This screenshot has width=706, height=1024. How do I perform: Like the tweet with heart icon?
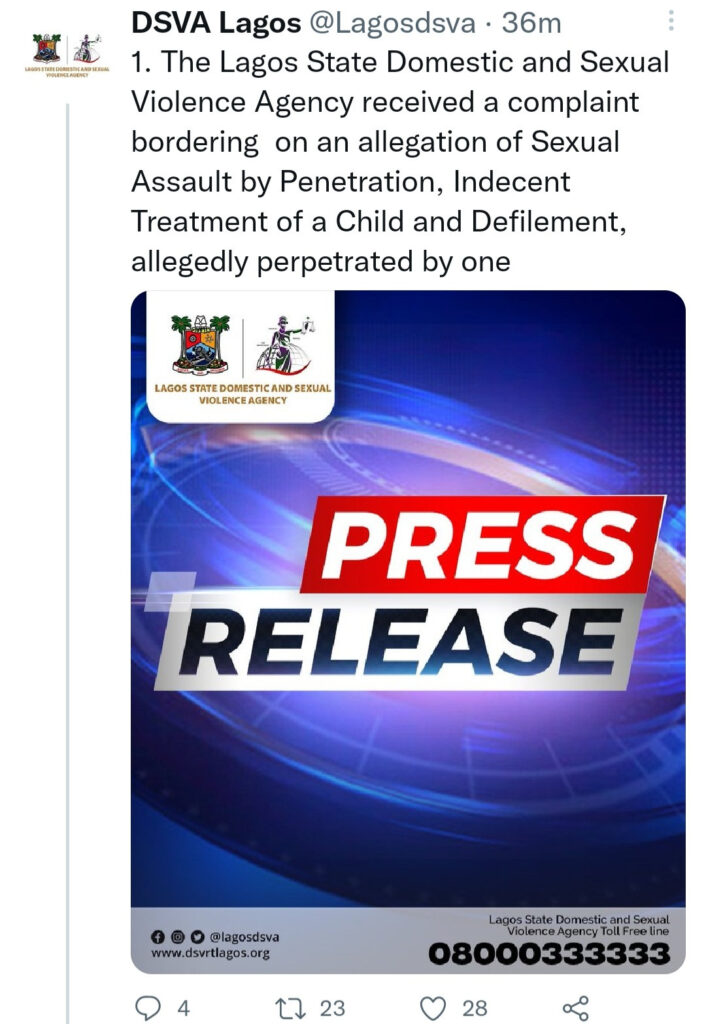coord(433,1008)
